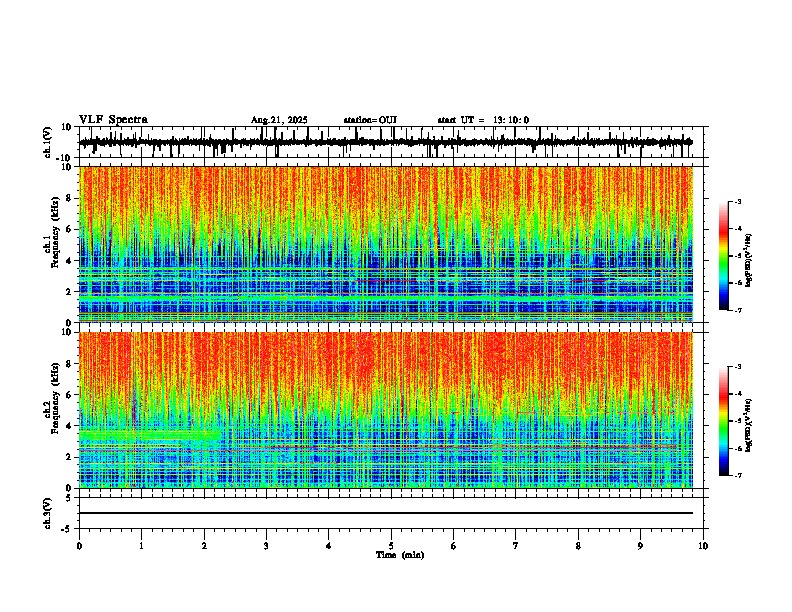Image resolution: width=792 pixels, height=612 pixels.
Task: Select the date text "Aug.21, 2025"
Action: pos(279,120)
